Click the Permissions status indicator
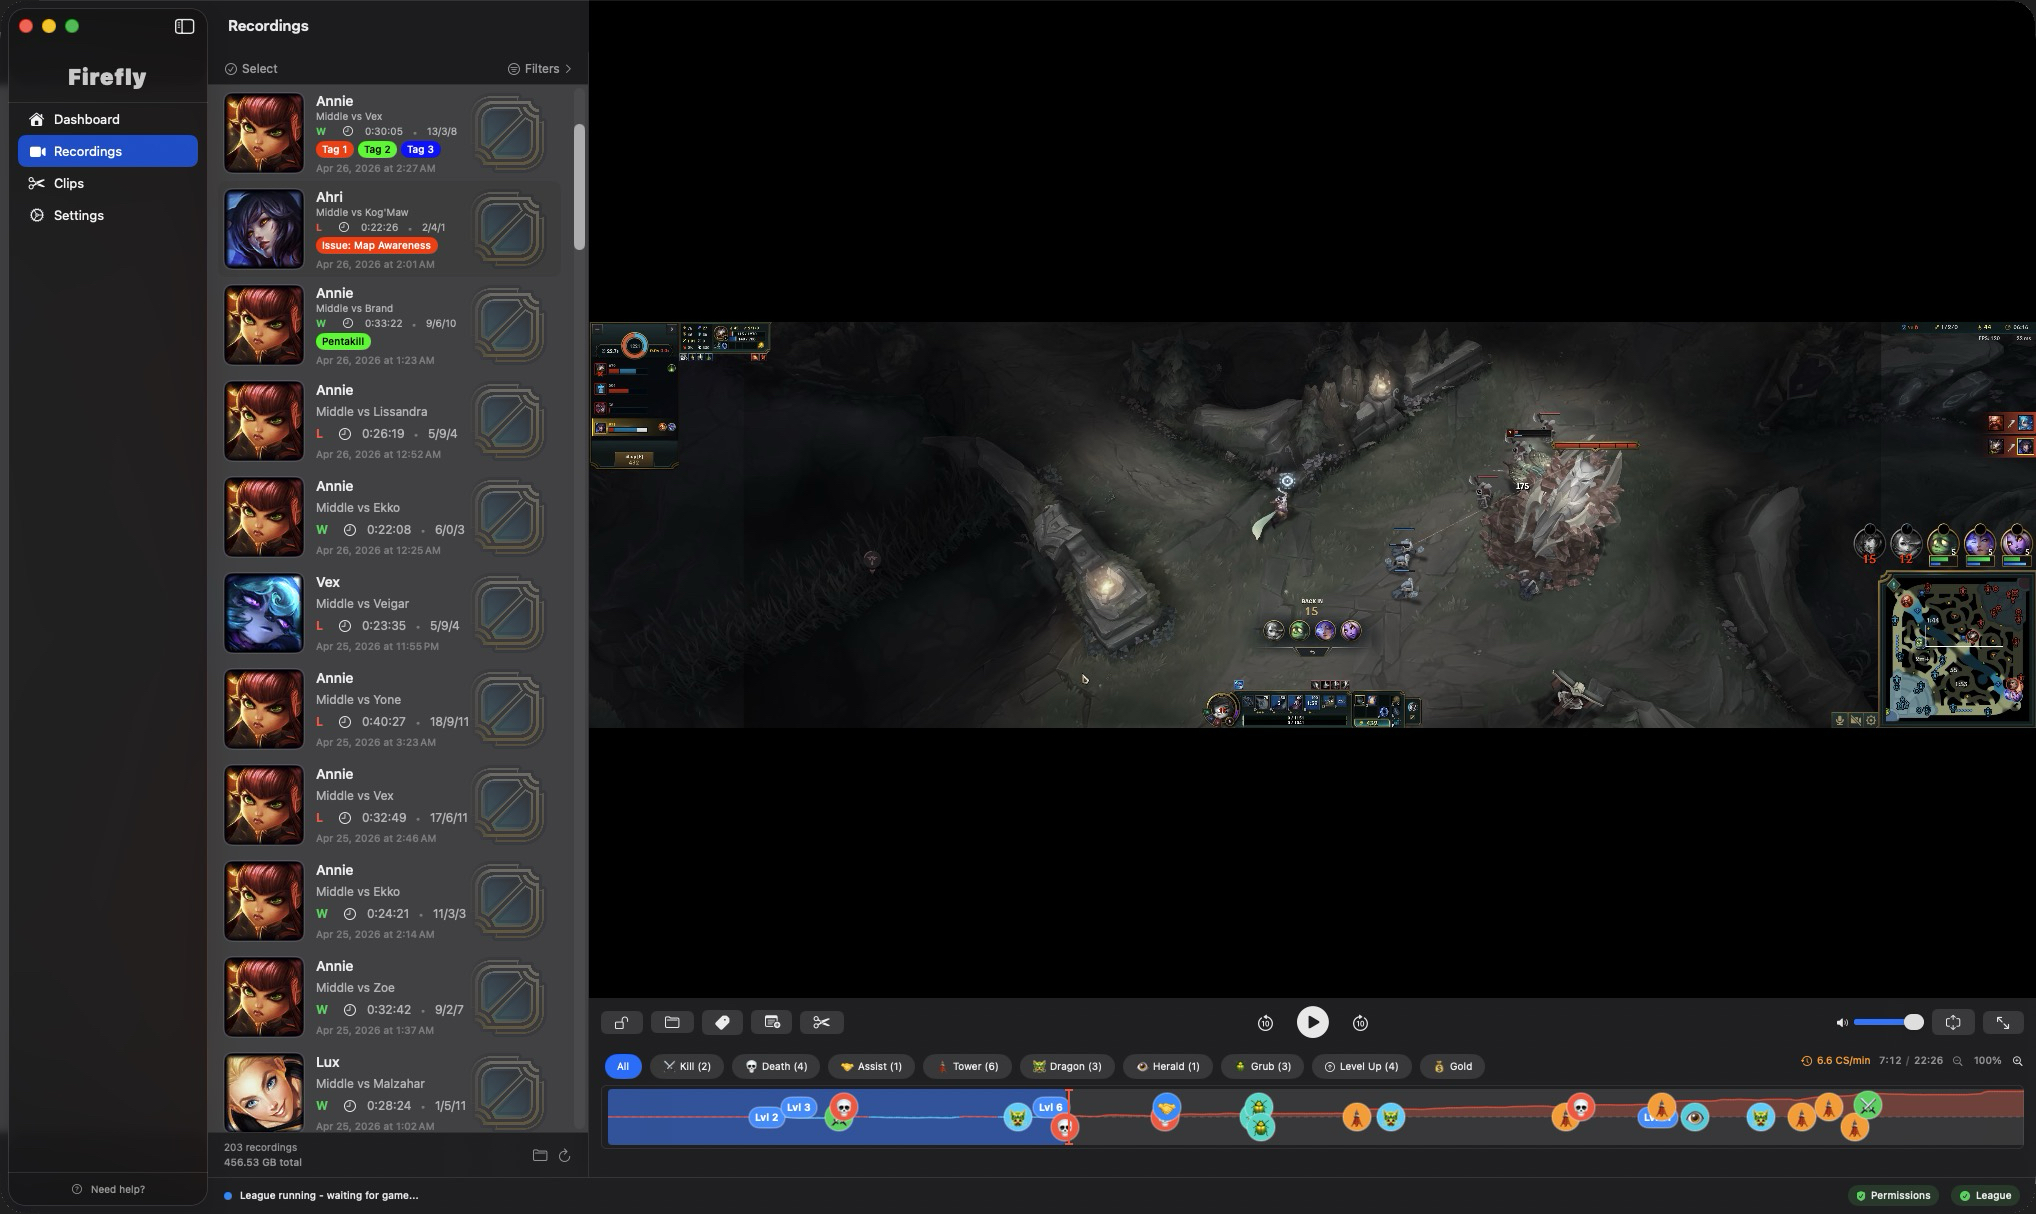The height and width of the screenshot is (1214, 2036). point(1893,1195)
